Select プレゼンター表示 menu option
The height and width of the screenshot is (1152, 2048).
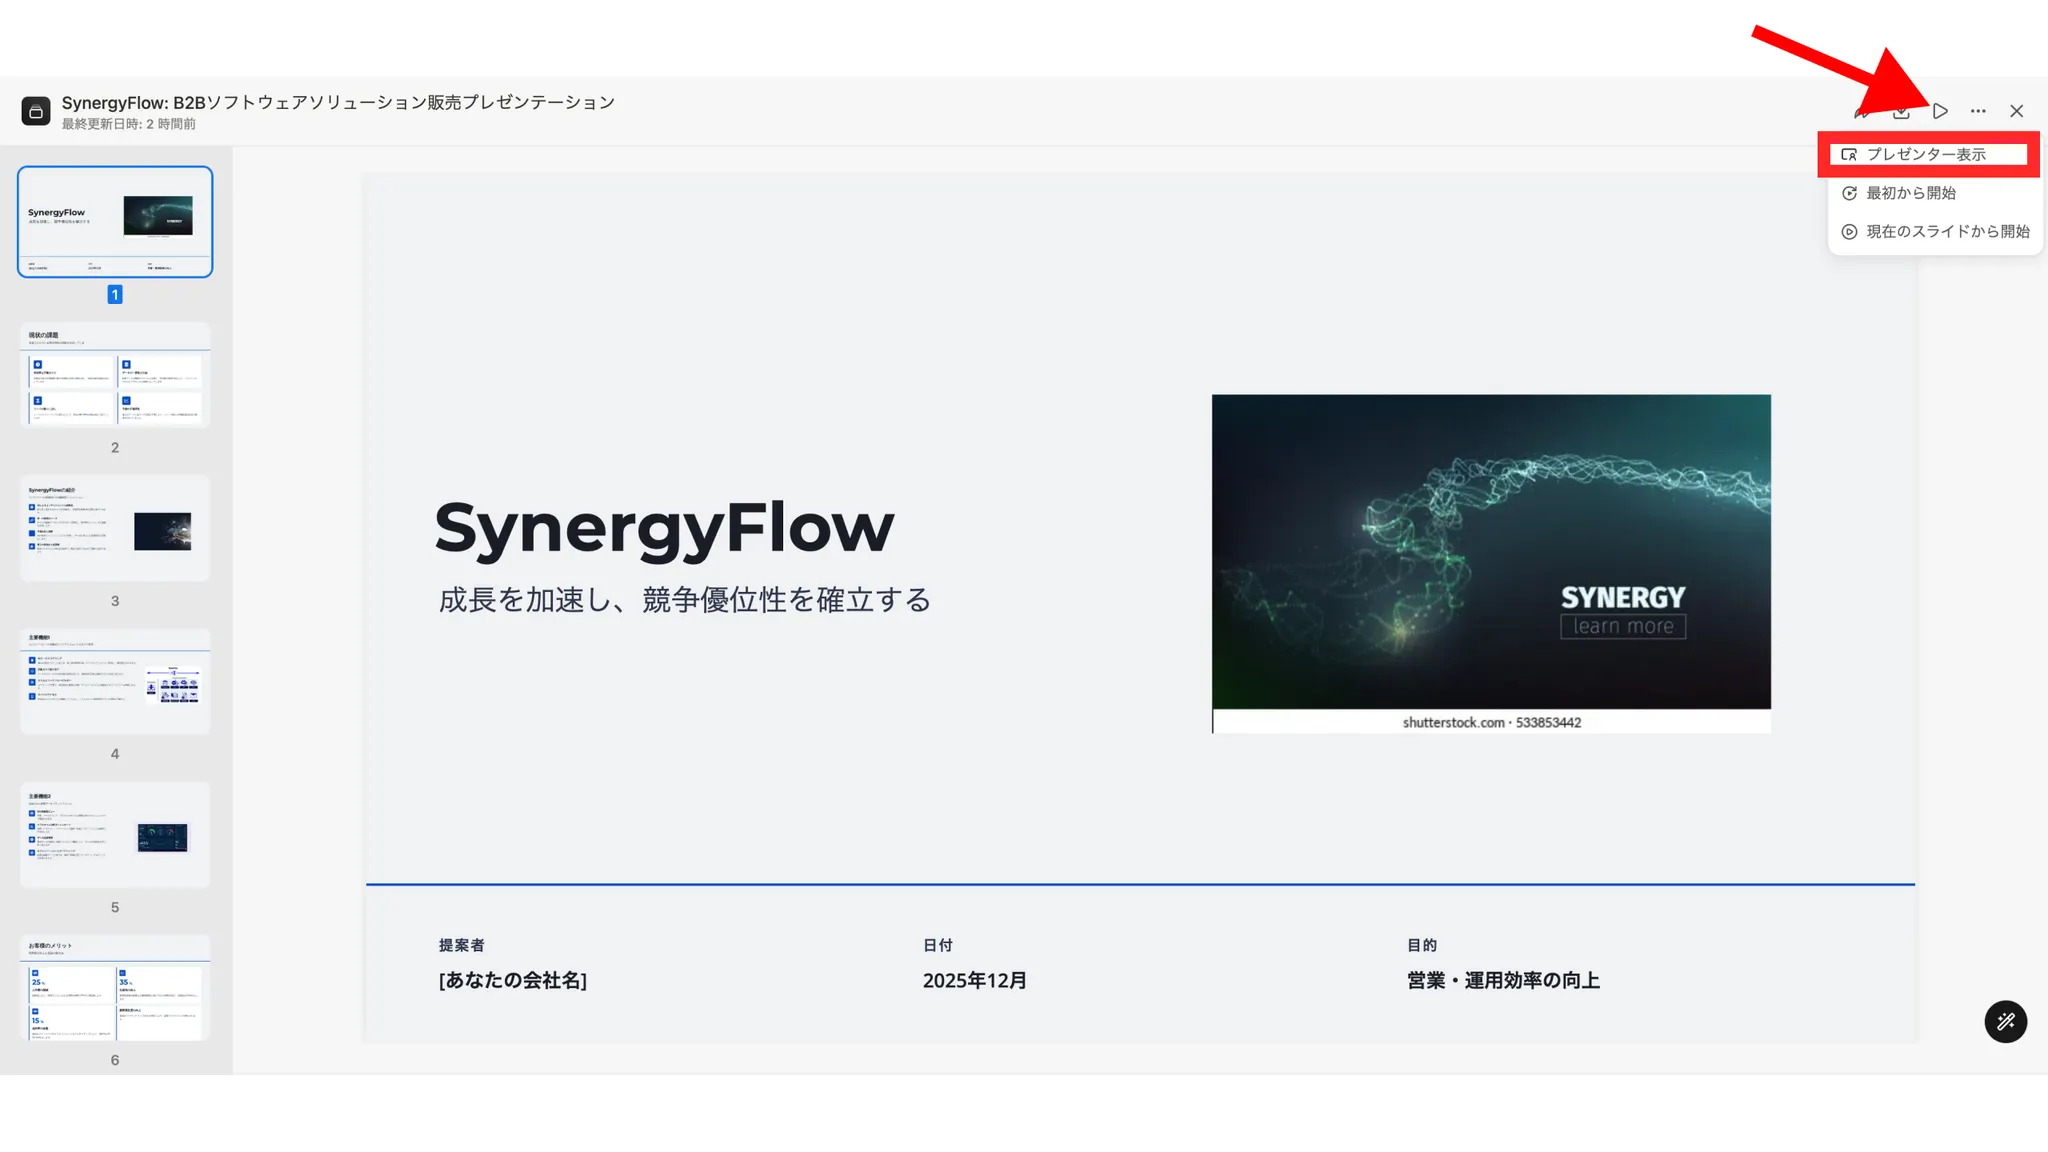1926,155
